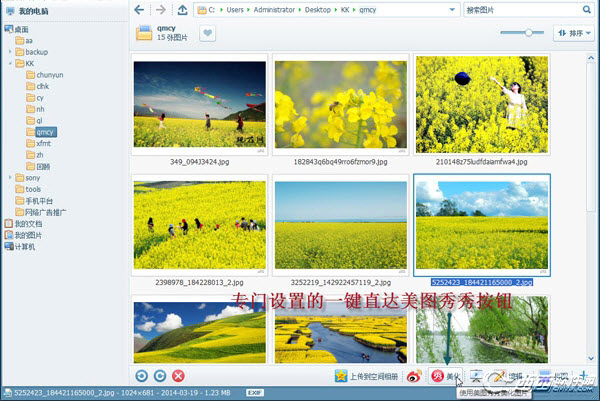Click the EXIF badge in status bar
The height and width of the screenshot is (401, 600).
(255, 393)
